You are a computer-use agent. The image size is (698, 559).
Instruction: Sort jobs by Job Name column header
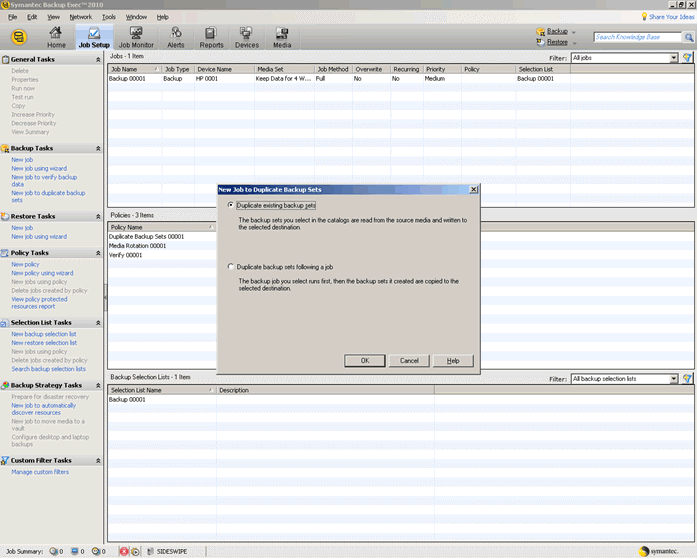tap(134, 69)
